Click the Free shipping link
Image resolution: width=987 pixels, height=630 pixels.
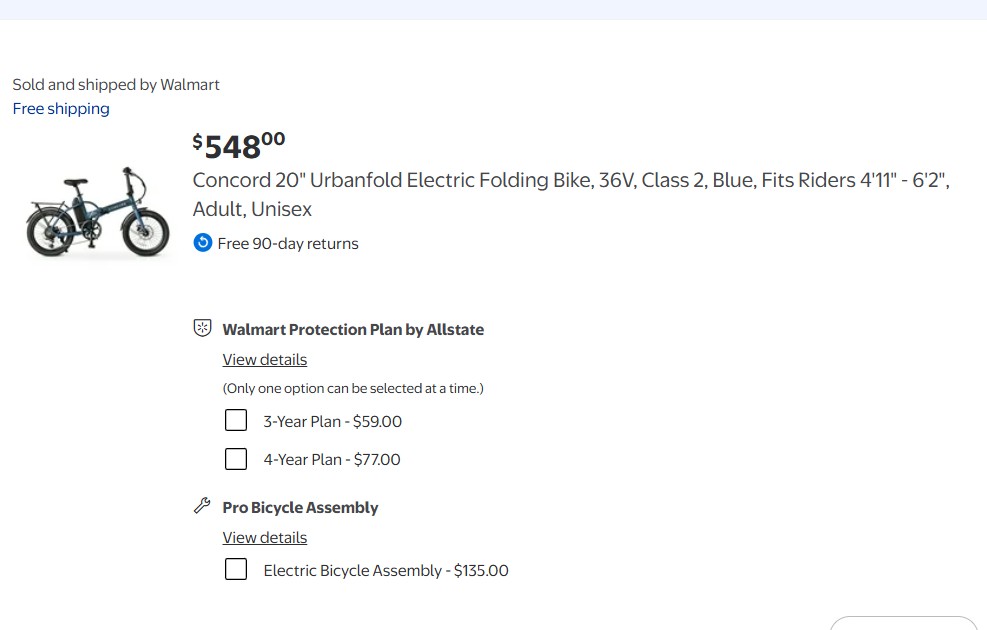[61, 109]
